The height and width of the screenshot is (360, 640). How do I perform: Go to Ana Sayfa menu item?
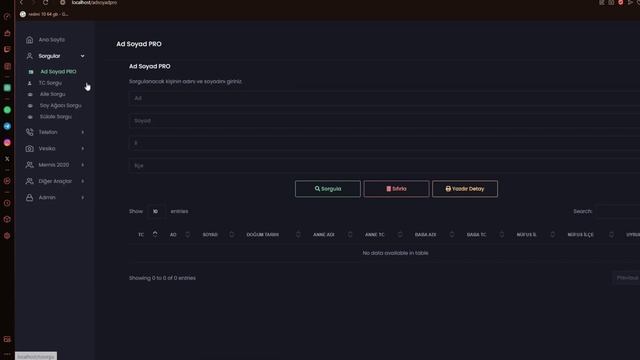point(52,40)
